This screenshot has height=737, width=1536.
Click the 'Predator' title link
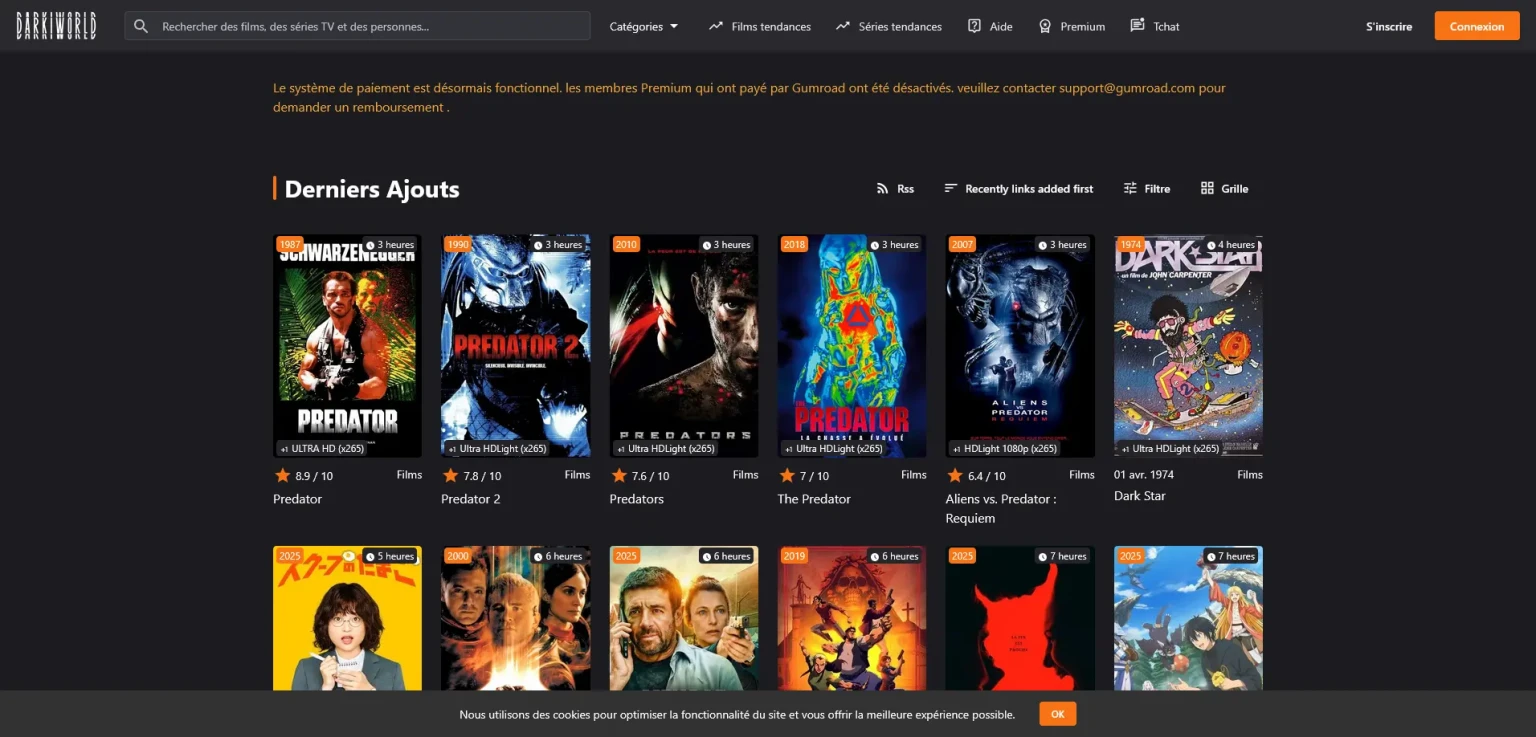click(x=297, y=499)
